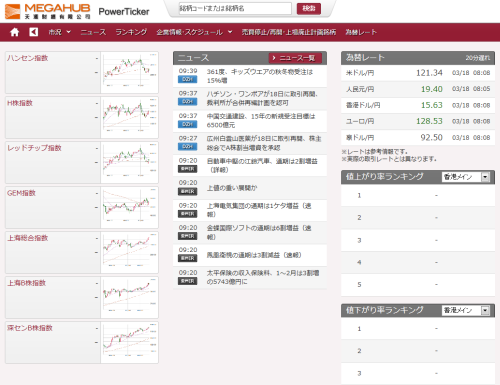The height and width of the screenshot is (385, 500).
Task: Open the 09:39 361度 news headline
Action: click(x=260, y=76)
